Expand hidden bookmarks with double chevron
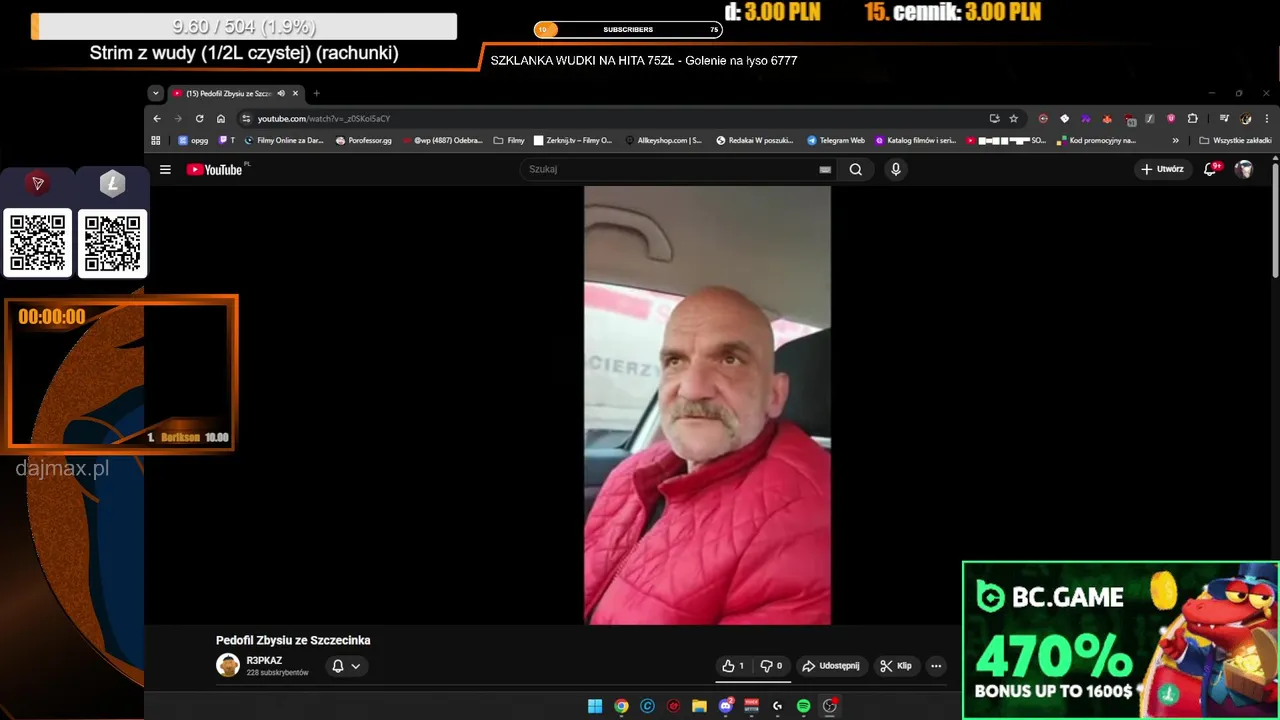Screen dimensions: 1280x720 tap(1175, 141)
